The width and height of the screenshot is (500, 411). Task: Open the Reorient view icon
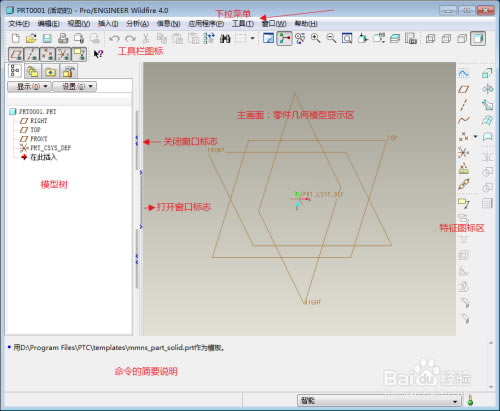363,38
